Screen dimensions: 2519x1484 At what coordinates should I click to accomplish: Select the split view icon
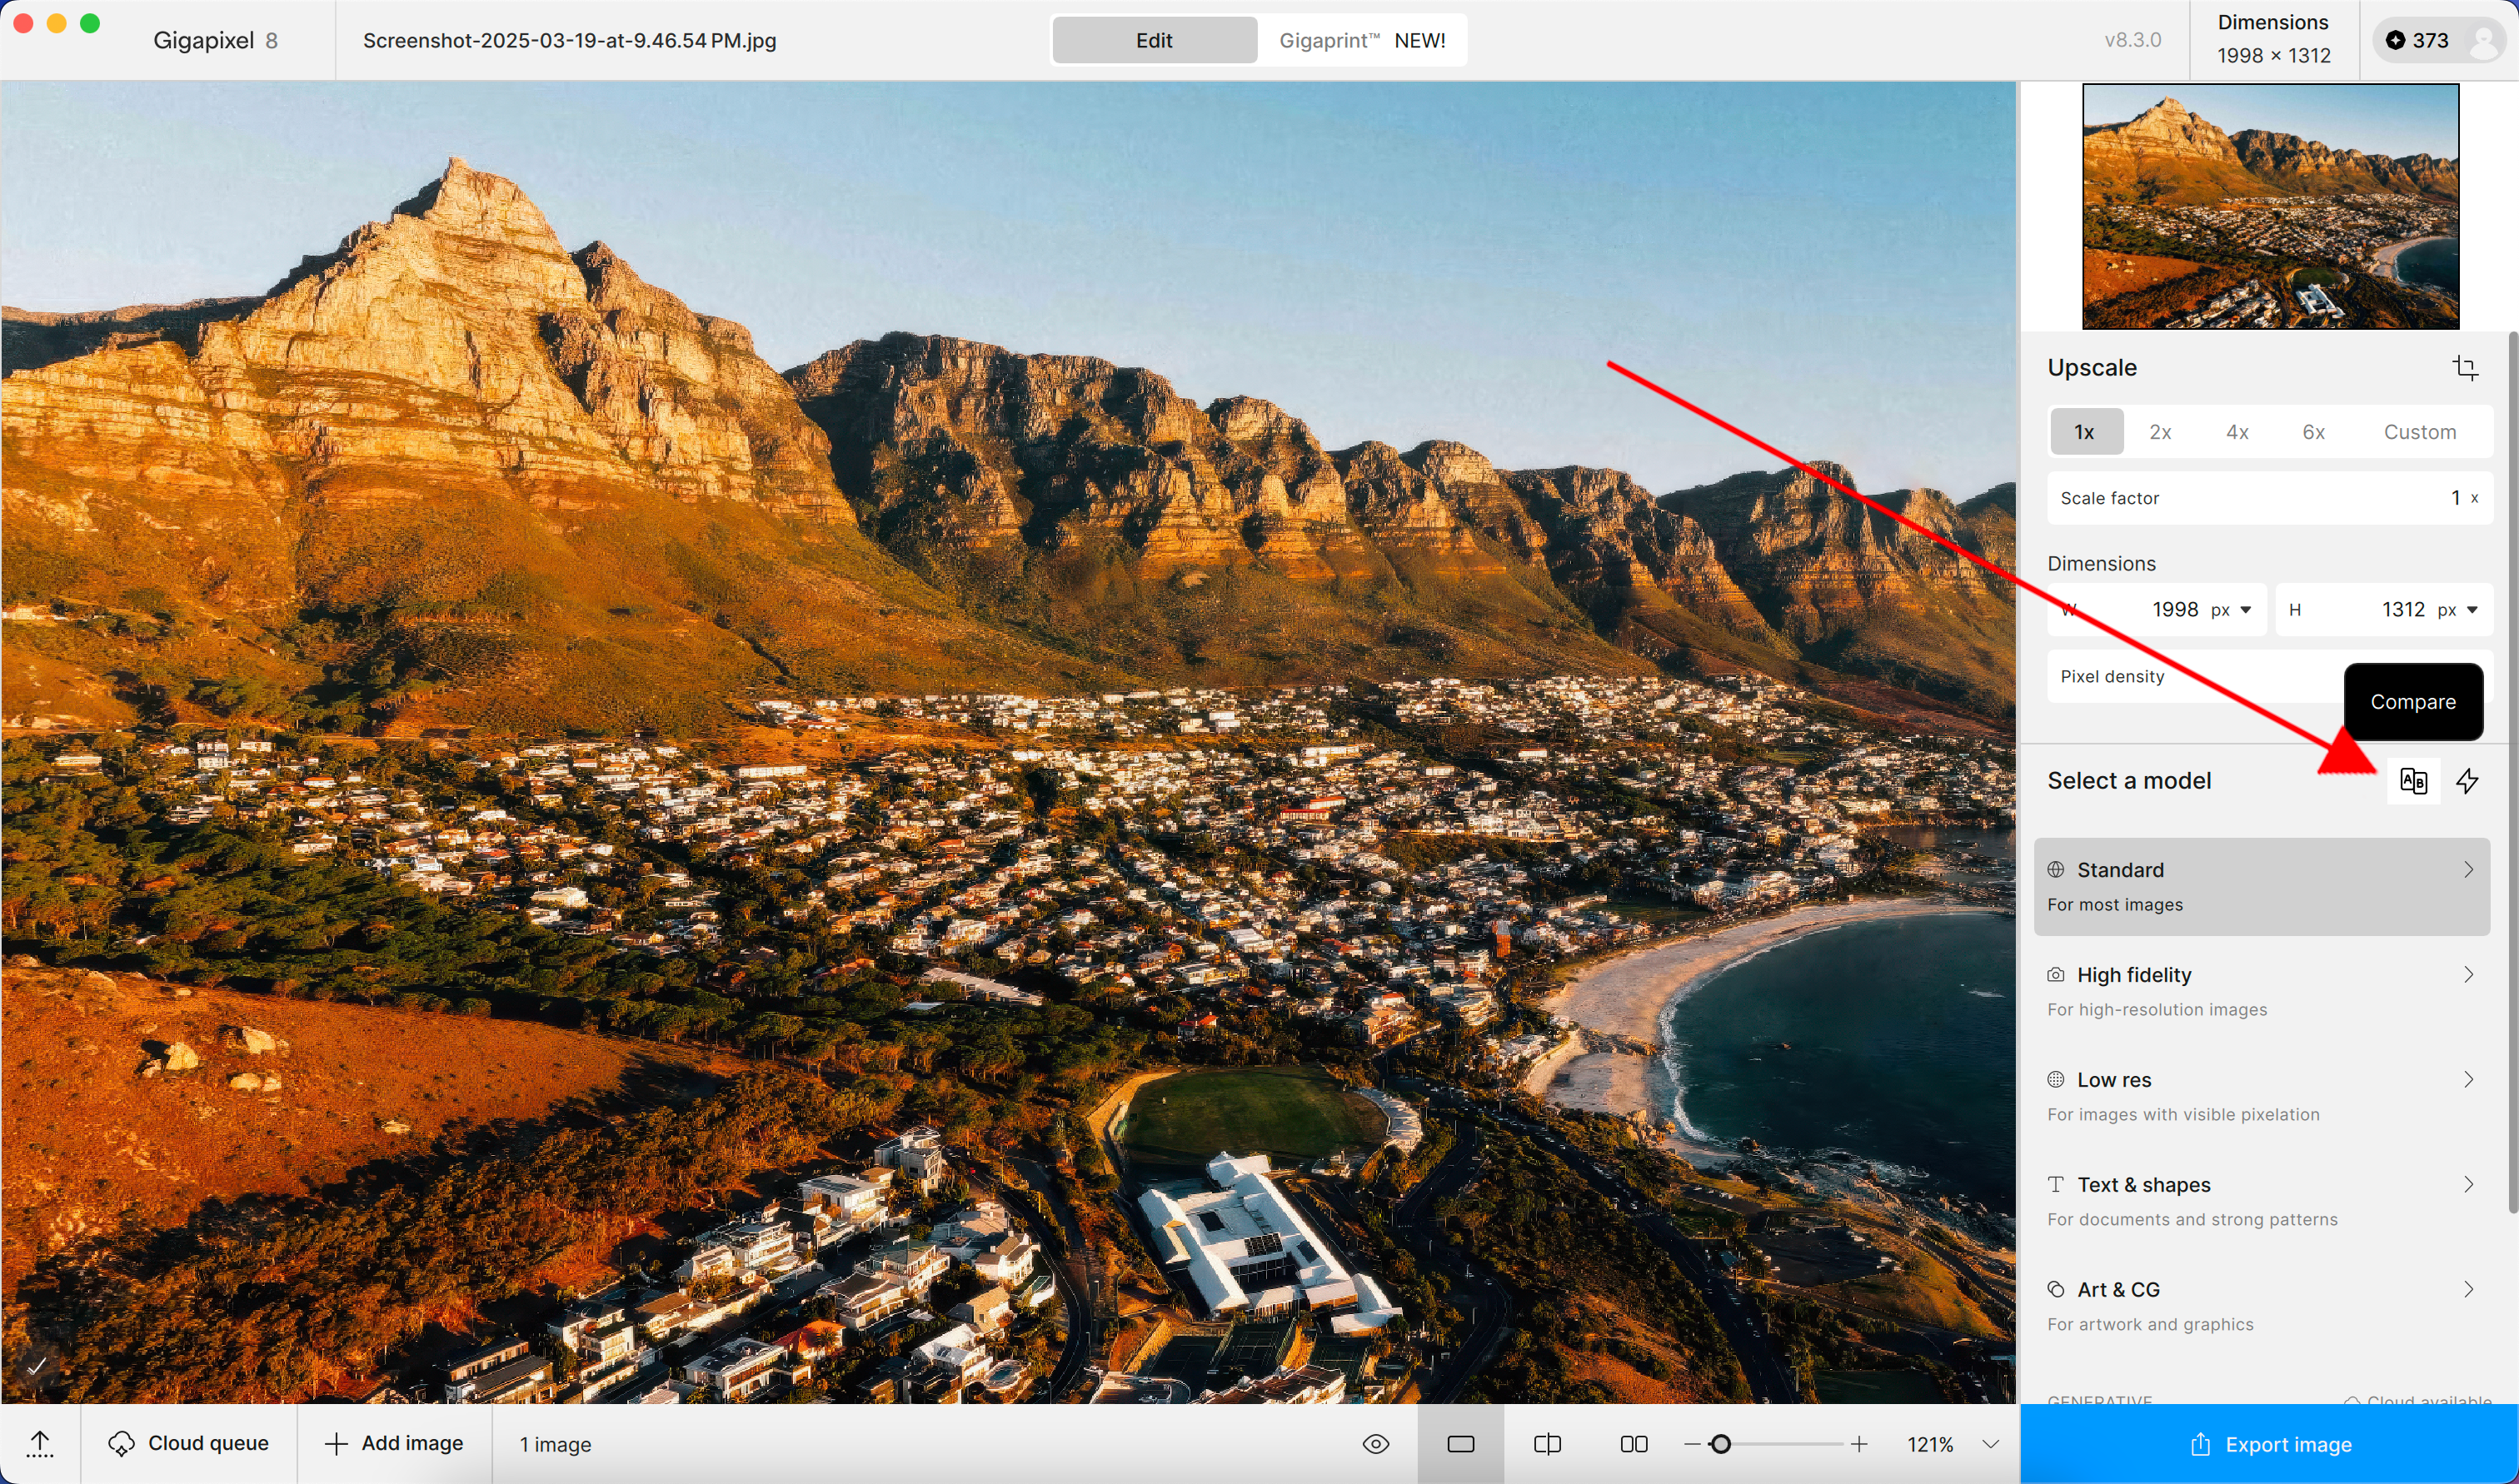click(1547, 1444)
